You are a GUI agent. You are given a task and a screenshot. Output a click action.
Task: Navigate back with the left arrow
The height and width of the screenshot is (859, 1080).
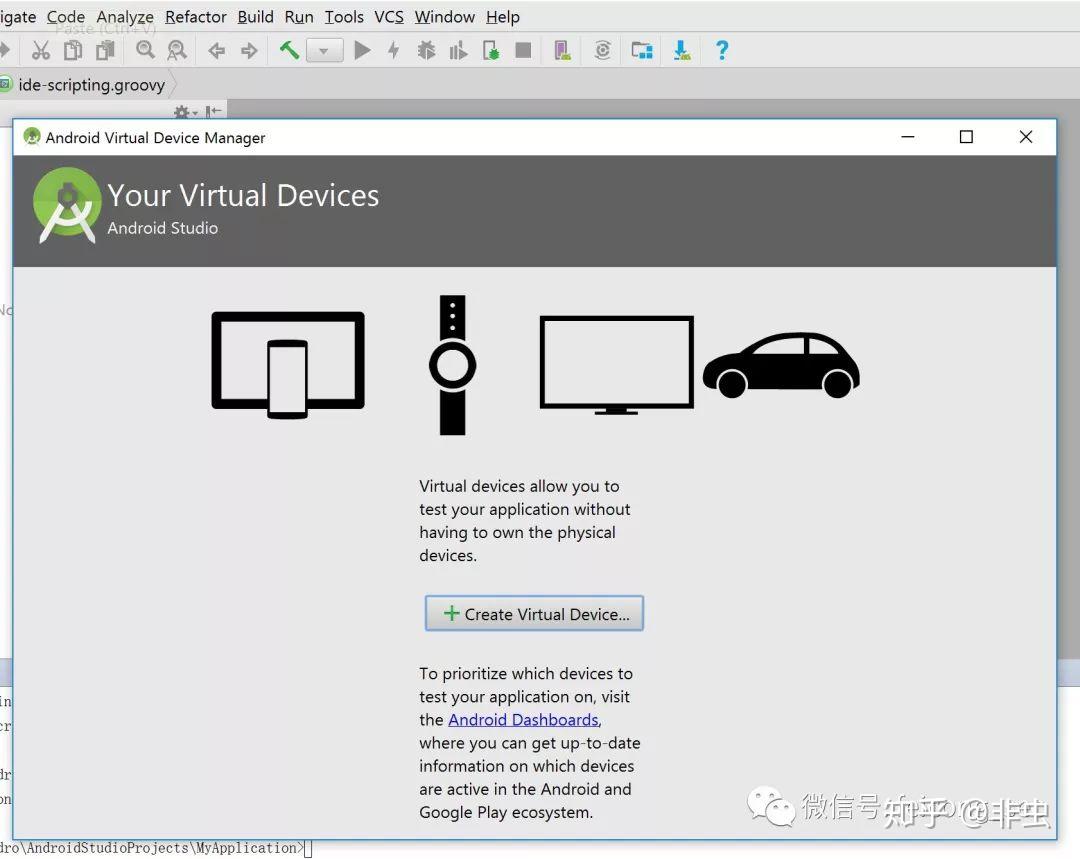point(217,50)
